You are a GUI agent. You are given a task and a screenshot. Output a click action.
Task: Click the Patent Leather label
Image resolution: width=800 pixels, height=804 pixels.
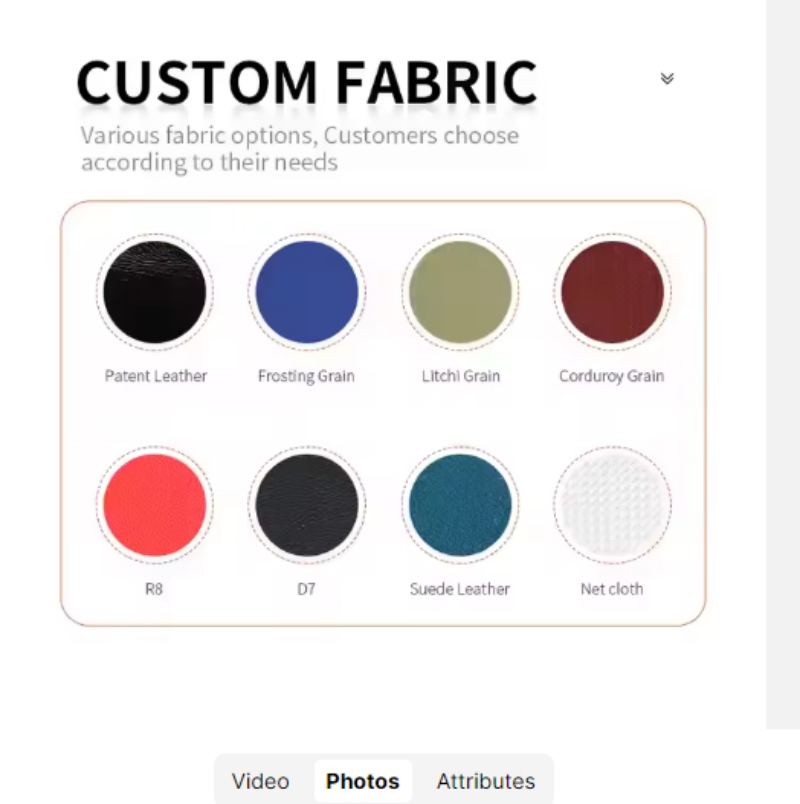155,376
